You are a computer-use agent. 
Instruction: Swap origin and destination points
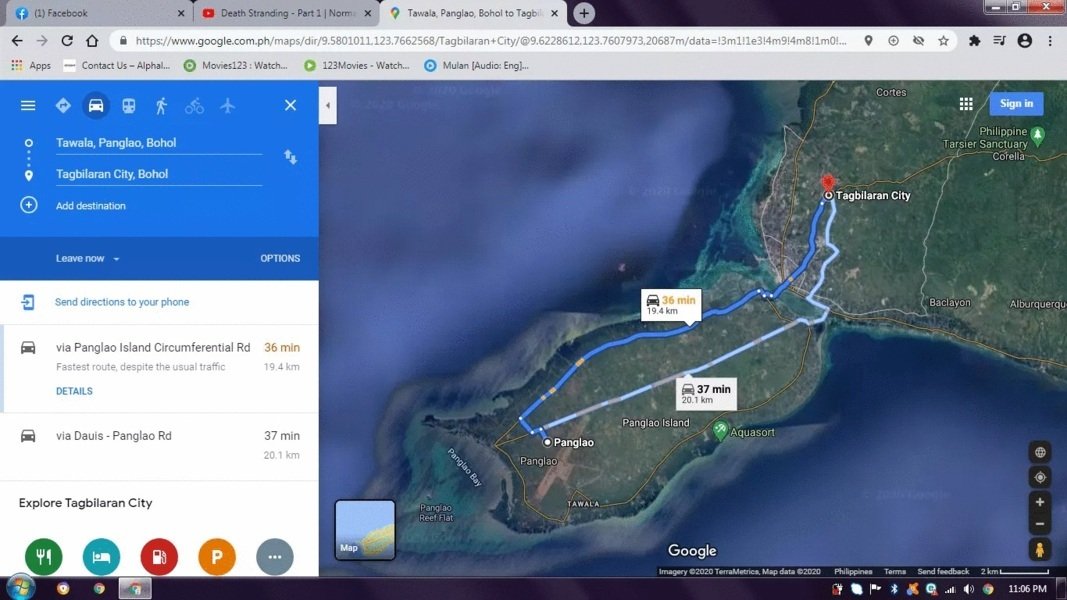(x=291, y=158)
